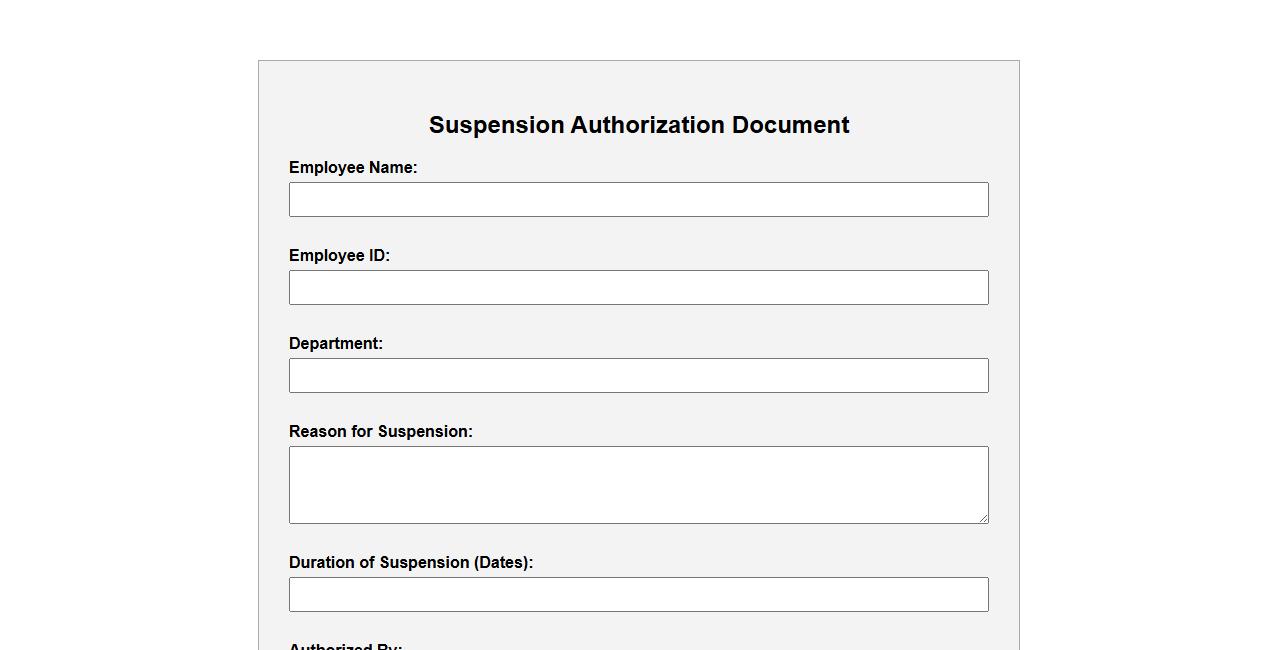Viewport: 1278px width, 650px height.
Task: Click the 'Employee ID:' label text
Action: click(339, 256)
